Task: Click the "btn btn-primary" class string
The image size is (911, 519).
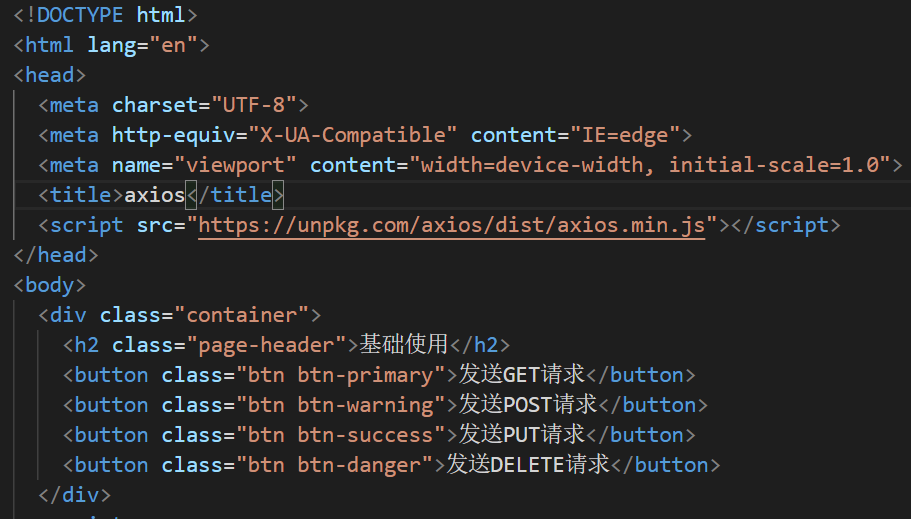Action: tap(340, 375)
